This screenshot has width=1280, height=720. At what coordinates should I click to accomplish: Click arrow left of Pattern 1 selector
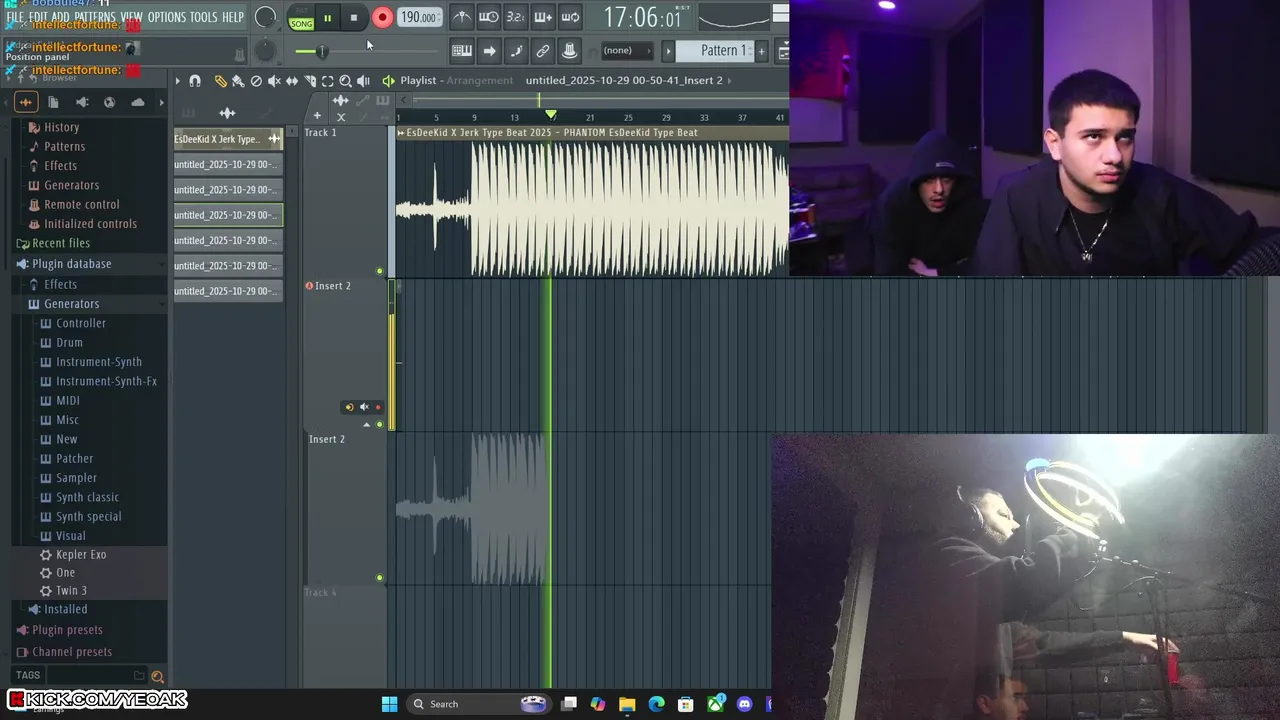coord(668,51)
